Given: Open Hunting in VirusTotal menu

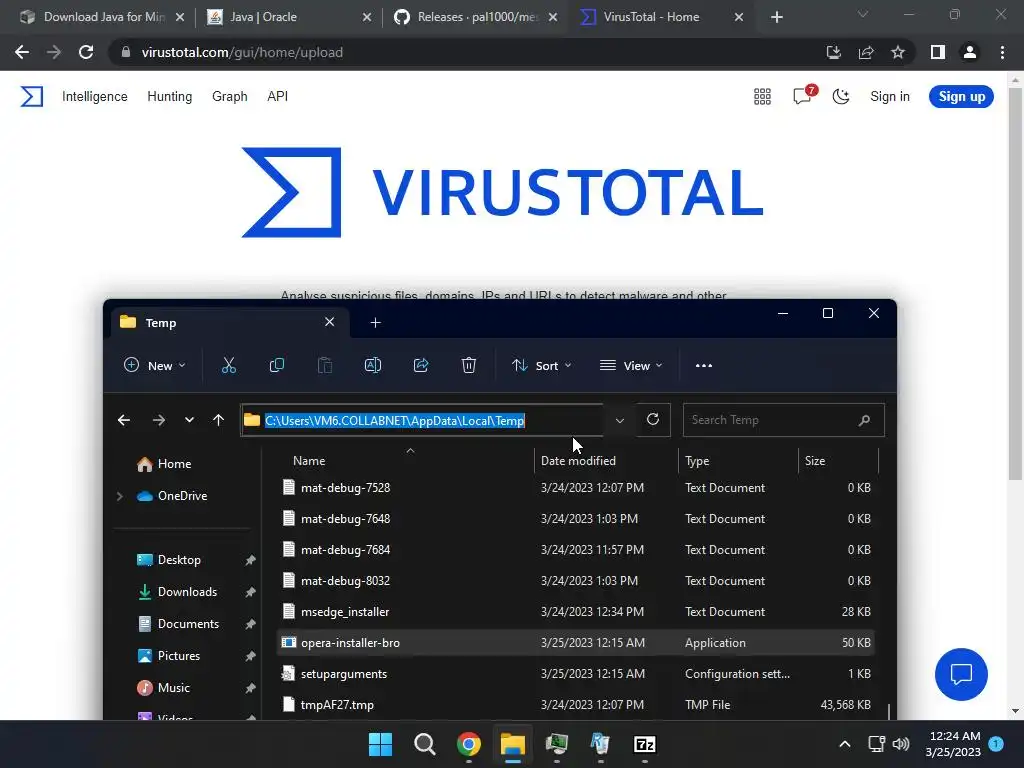Looking at the screenshot, I should (170, 97).
